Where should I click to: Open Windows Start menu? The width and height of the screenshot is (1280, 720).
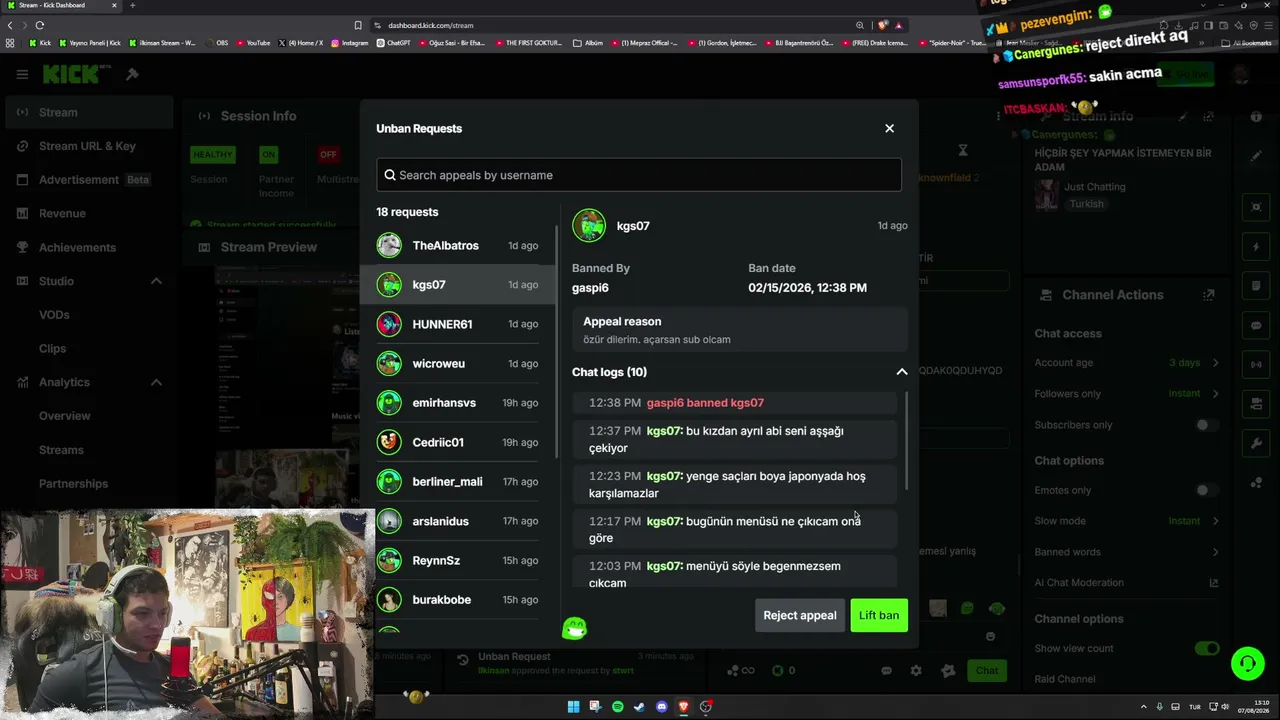573,707
